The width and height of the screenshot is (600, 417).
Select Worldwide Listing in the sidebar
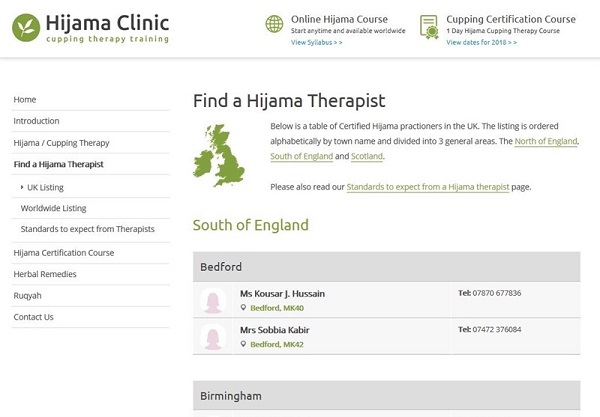pos(53,208)
